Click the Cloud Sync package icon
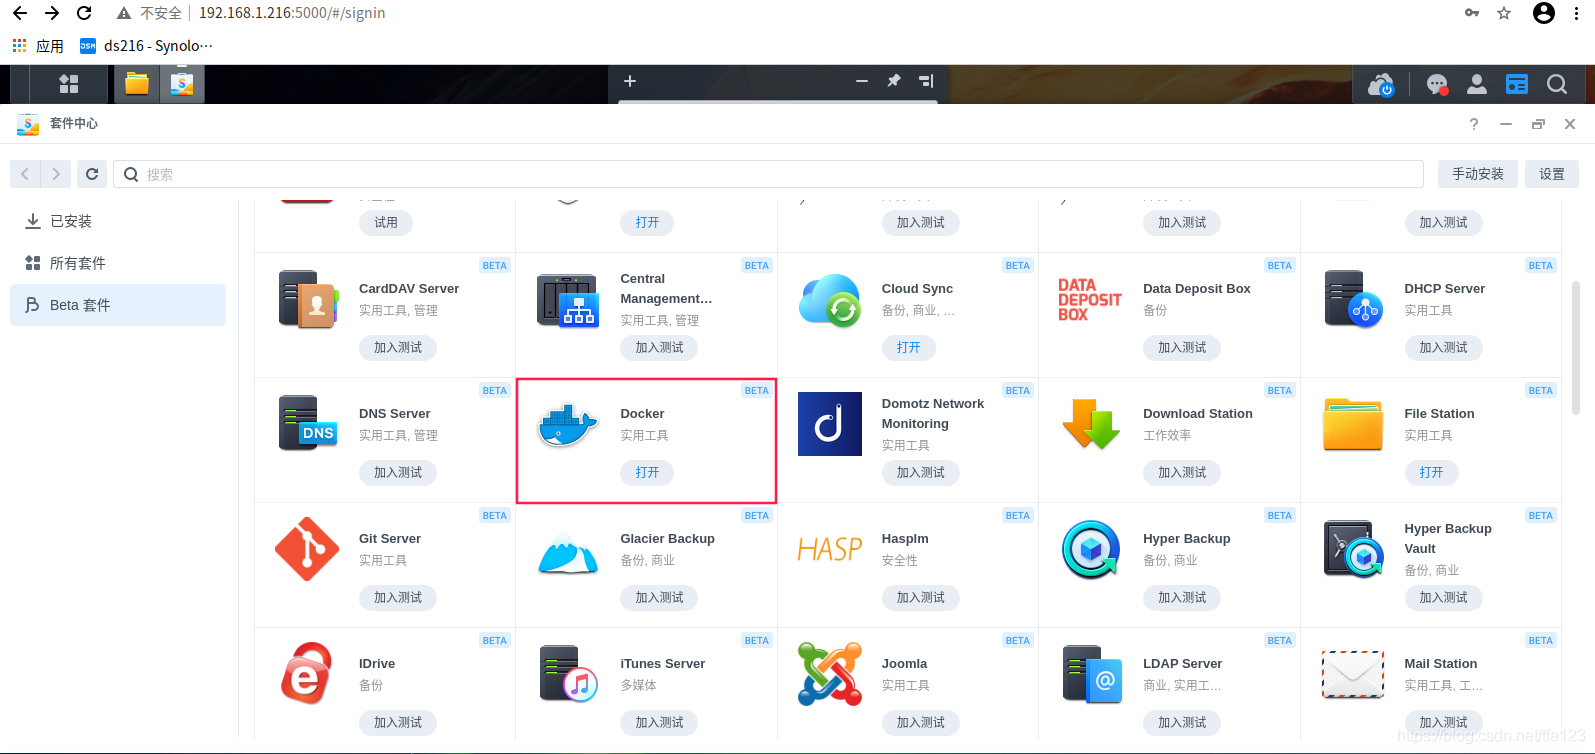 coord(829,300)
